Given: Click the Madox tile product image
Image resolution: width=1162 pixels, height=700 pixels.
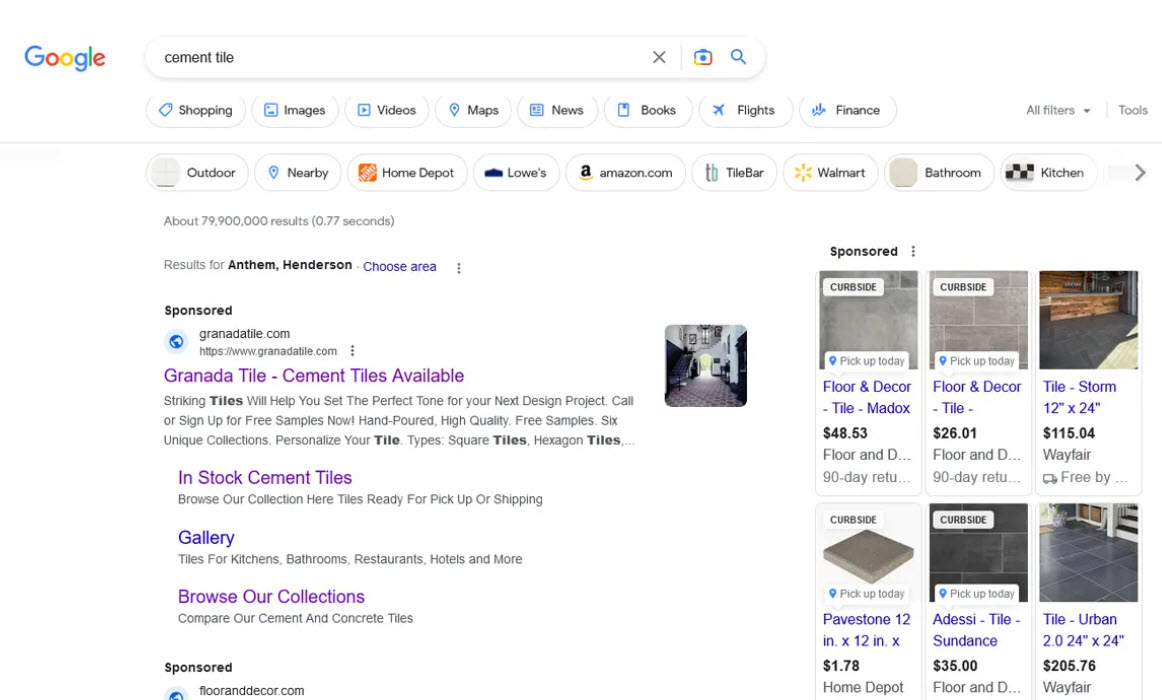Looking at the screenshot, I should point(869,319).
